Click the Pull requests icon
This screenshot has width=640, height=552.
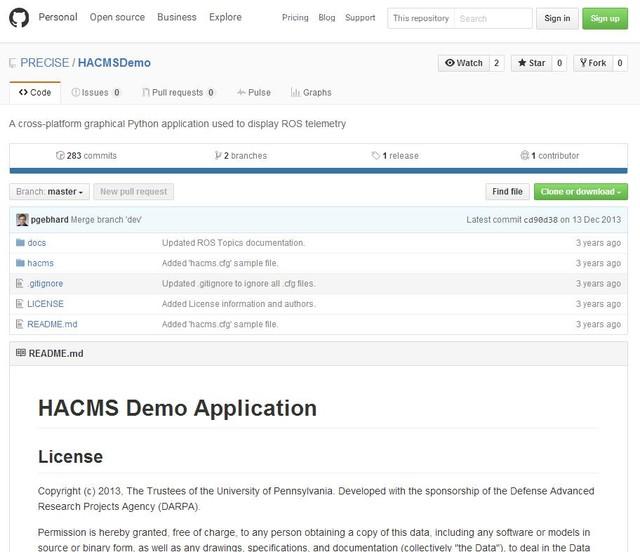[145, 92]
